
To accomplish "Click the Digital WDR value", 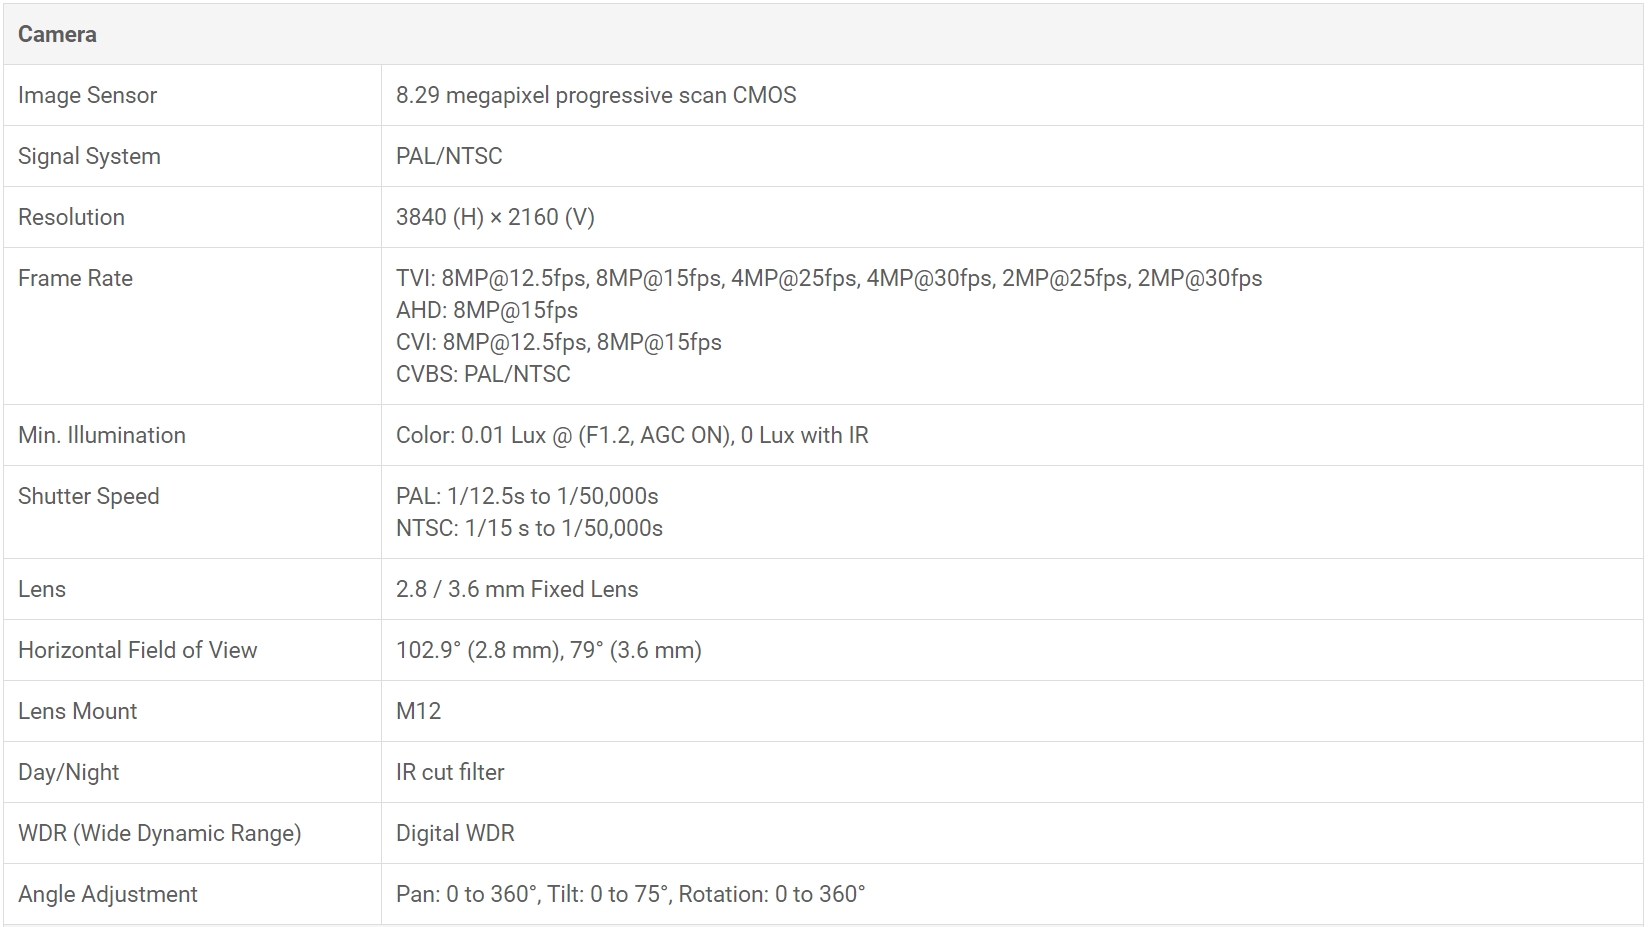I will [x=455, y=833].
